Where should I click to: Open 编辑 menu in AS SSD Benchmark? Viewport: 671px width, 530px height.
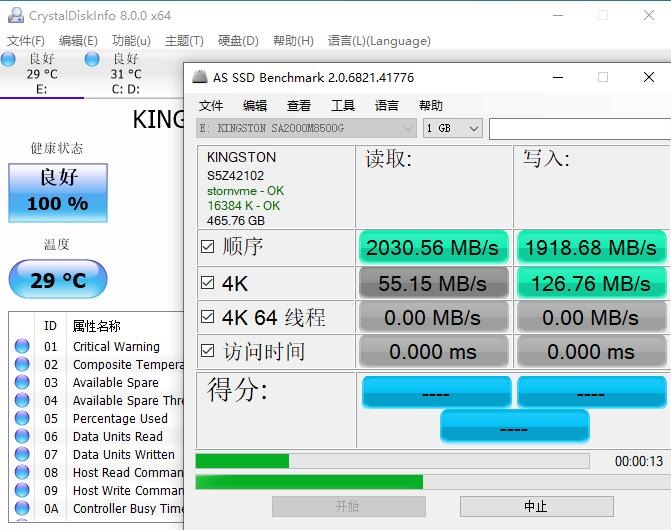tap(255, 105)
